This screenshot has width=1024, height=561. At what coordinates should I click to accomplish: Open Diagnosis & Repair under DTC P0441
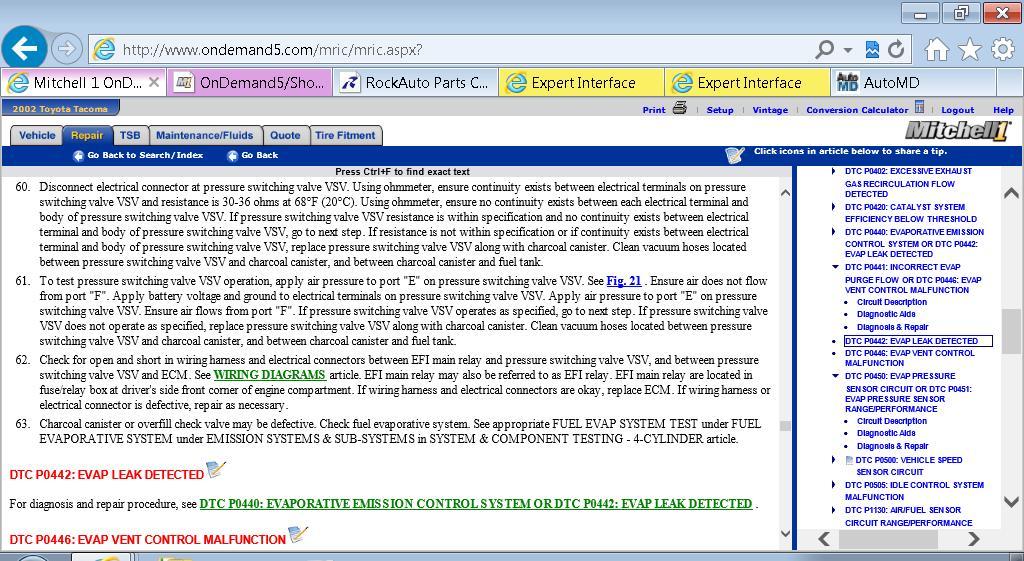click(893, 327)
